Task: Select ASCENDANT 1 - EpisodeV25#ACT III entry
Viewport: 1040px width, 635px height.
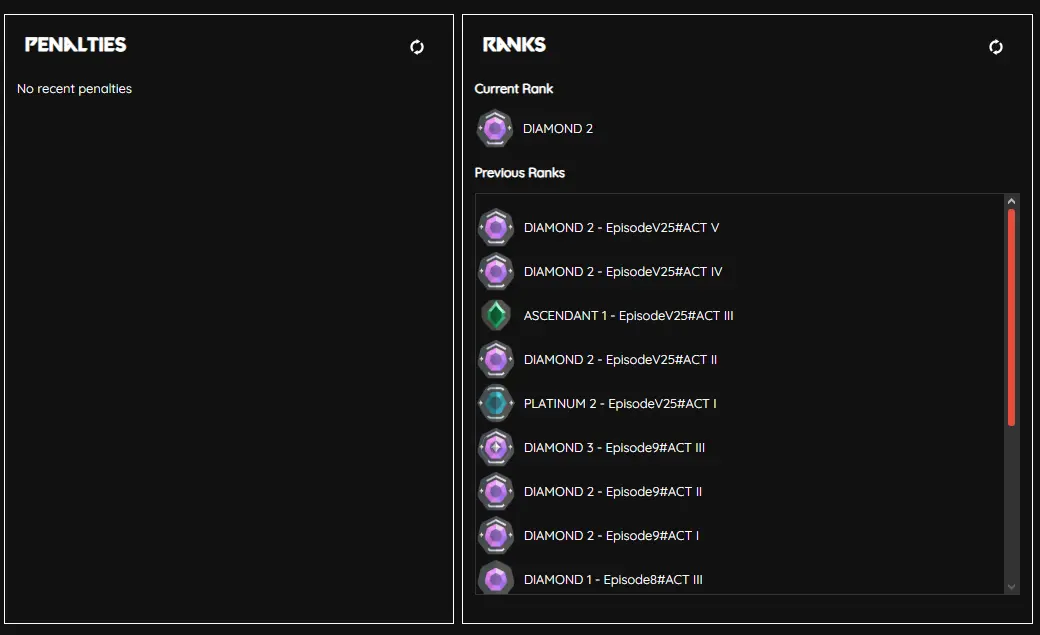Action: (628, 316)
